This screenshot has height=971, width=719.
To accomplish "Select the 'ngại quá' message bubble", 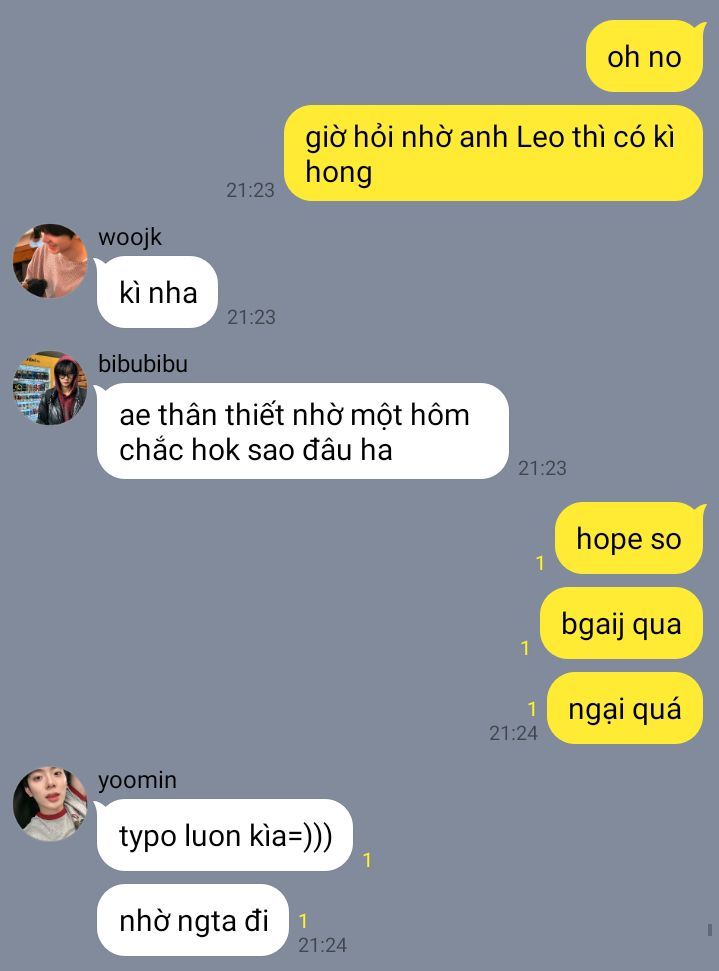I will pos(625,708).
